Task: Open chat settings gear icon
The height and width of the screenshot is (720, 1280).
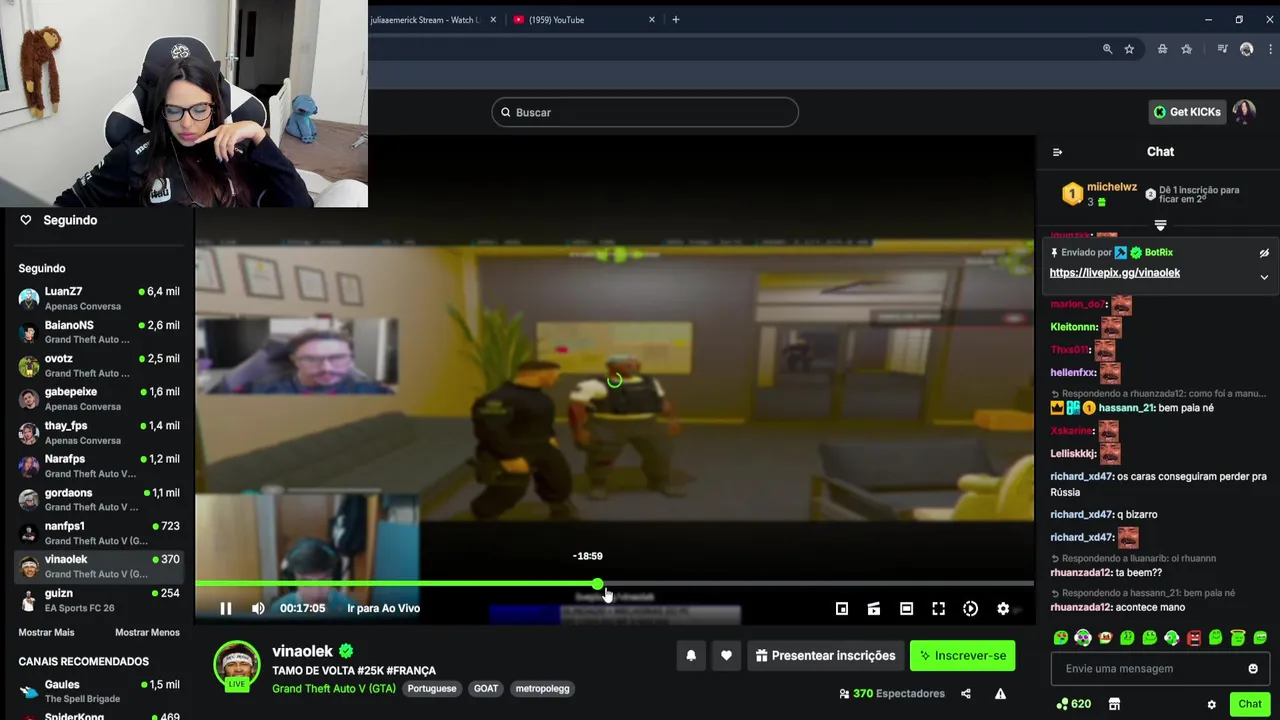Action: point(1212,704)
